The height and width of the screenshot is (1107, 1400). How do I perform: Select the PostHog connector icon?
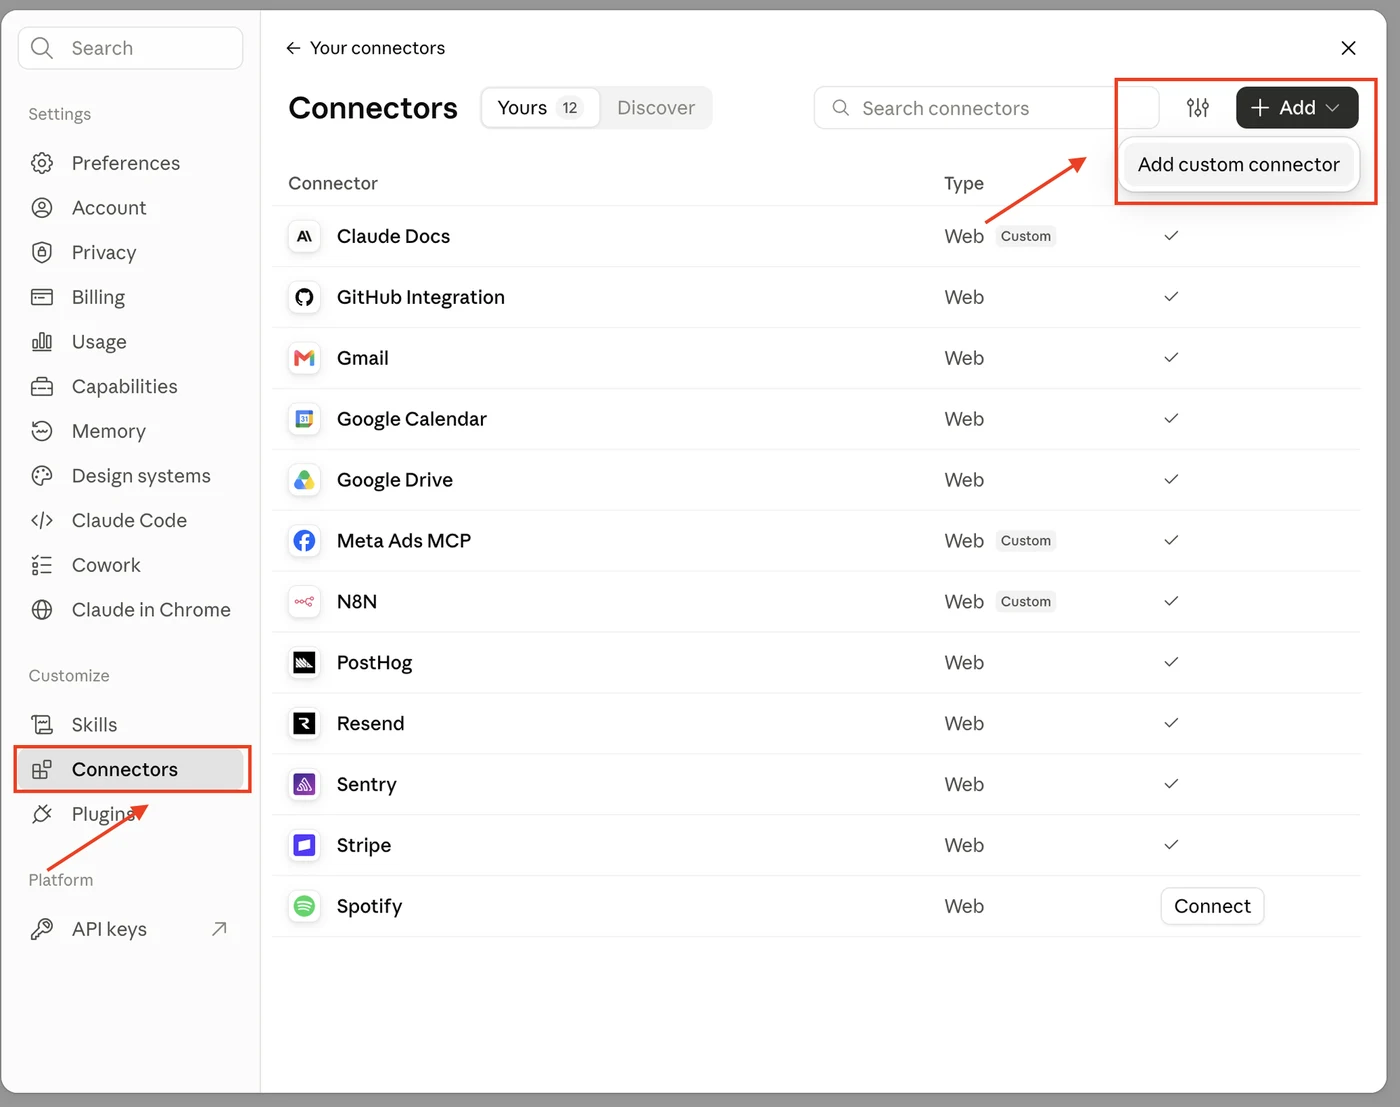click(305, 663)
